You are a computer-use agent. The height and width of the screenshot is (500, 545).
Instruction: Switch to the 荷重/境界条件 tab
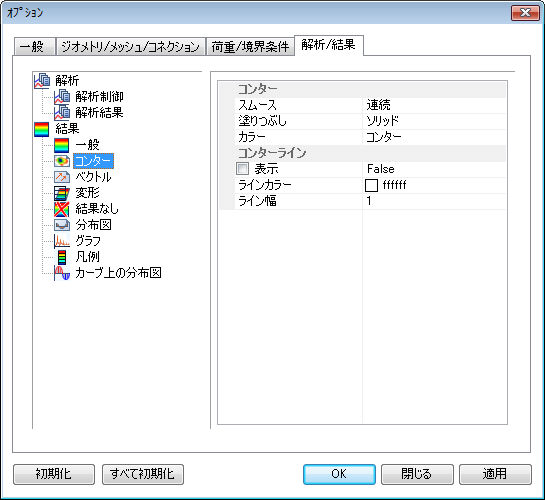click(250, 47)
